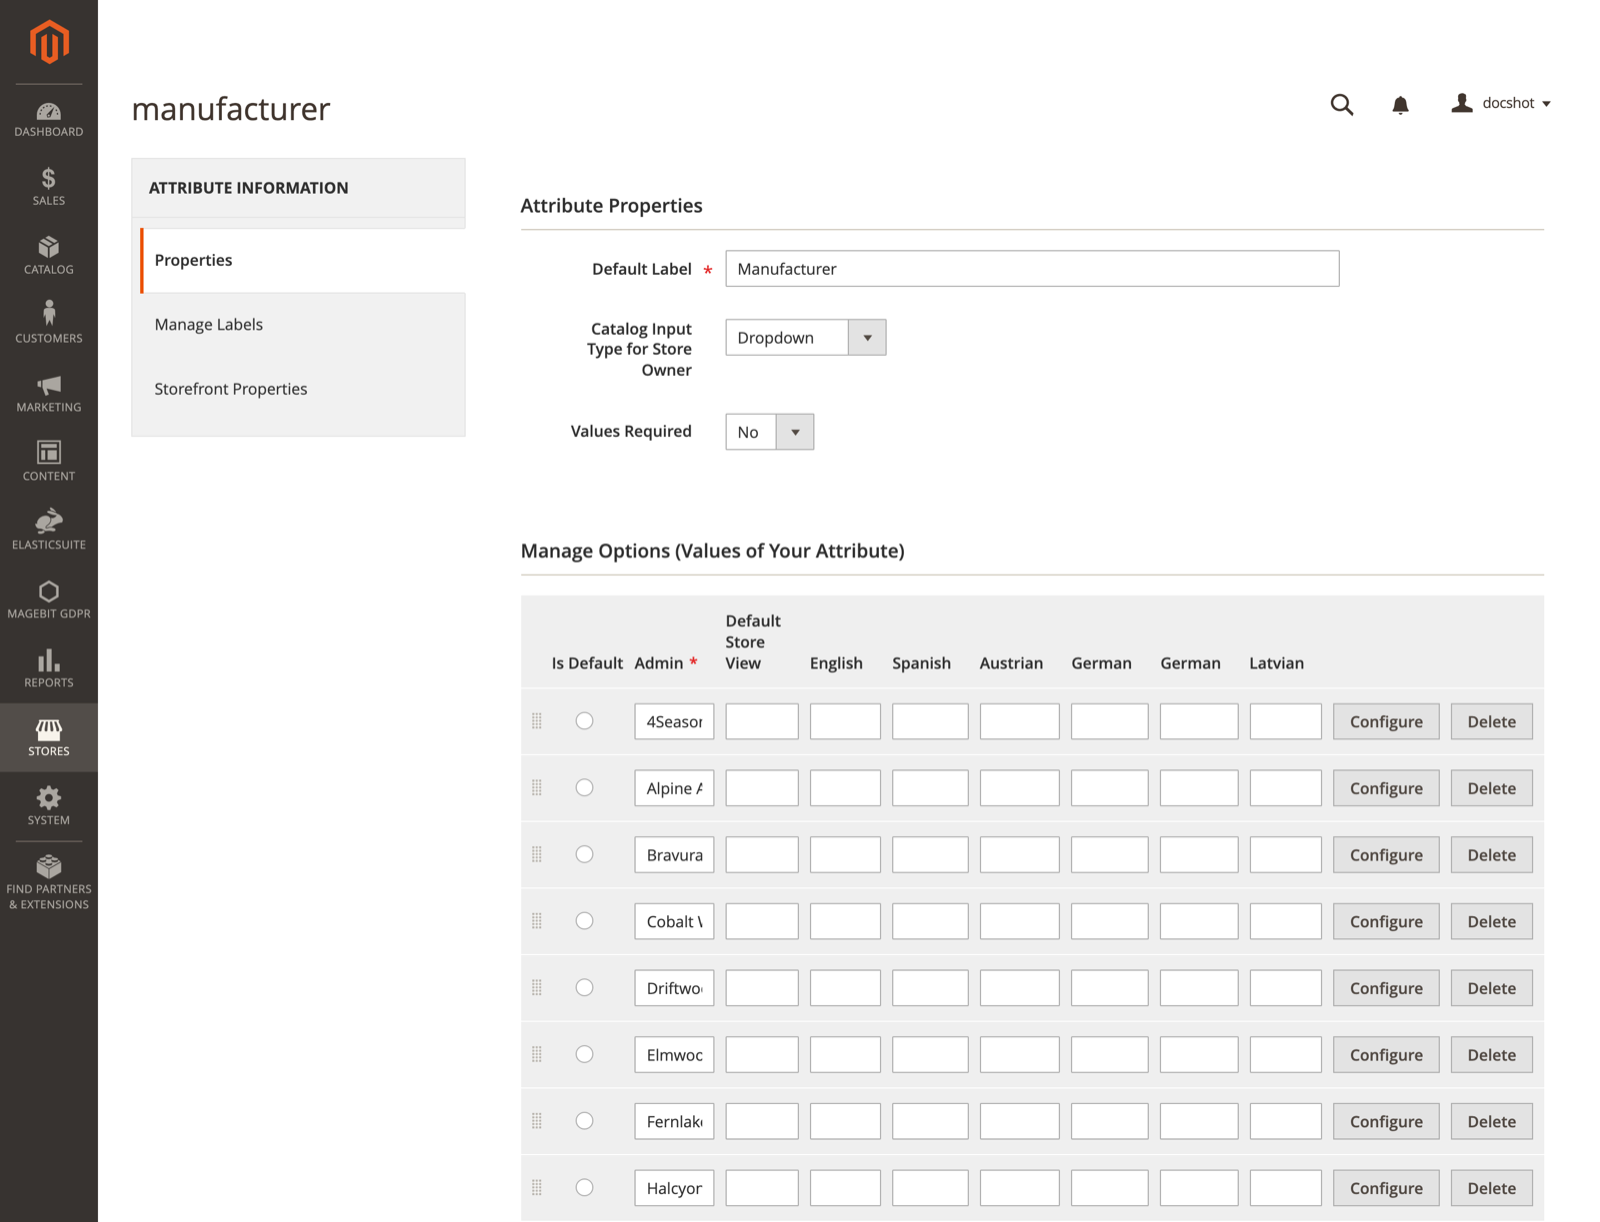
Task: Click Configure for the Fernlak option
Action: tap(1386, 1121)
